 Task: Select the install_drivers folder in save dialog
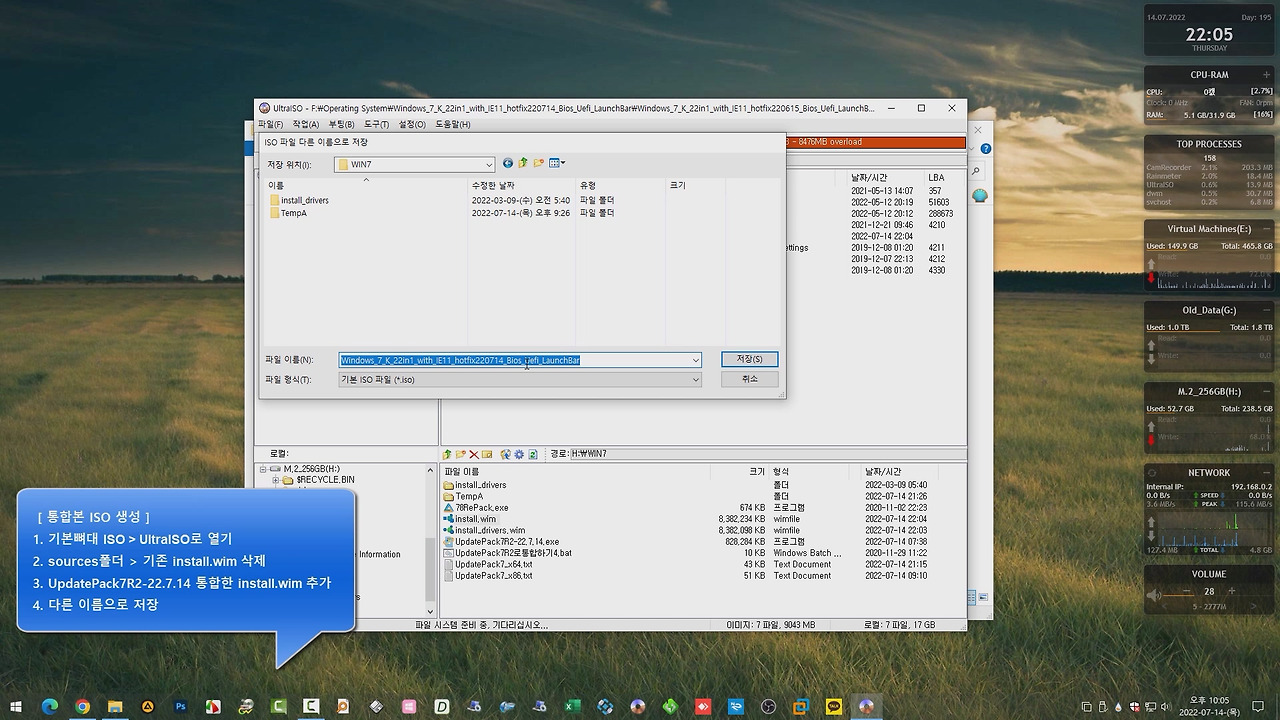point(299,200)
